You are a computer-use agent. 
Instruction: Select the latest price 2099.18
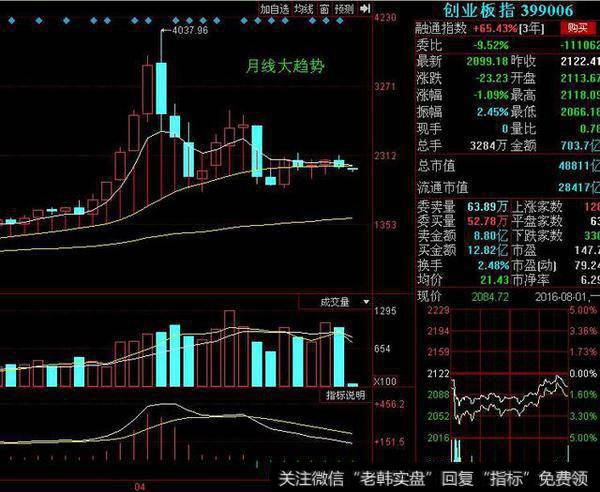pos(488,61)
